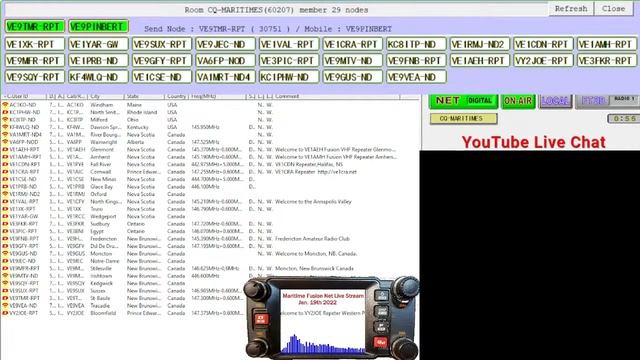Click the icon beside VE1VAL-RPT list row
Image resolution: width=640 pixels, height=360 pixels.
pyautogui.click(x=5, y=202)
